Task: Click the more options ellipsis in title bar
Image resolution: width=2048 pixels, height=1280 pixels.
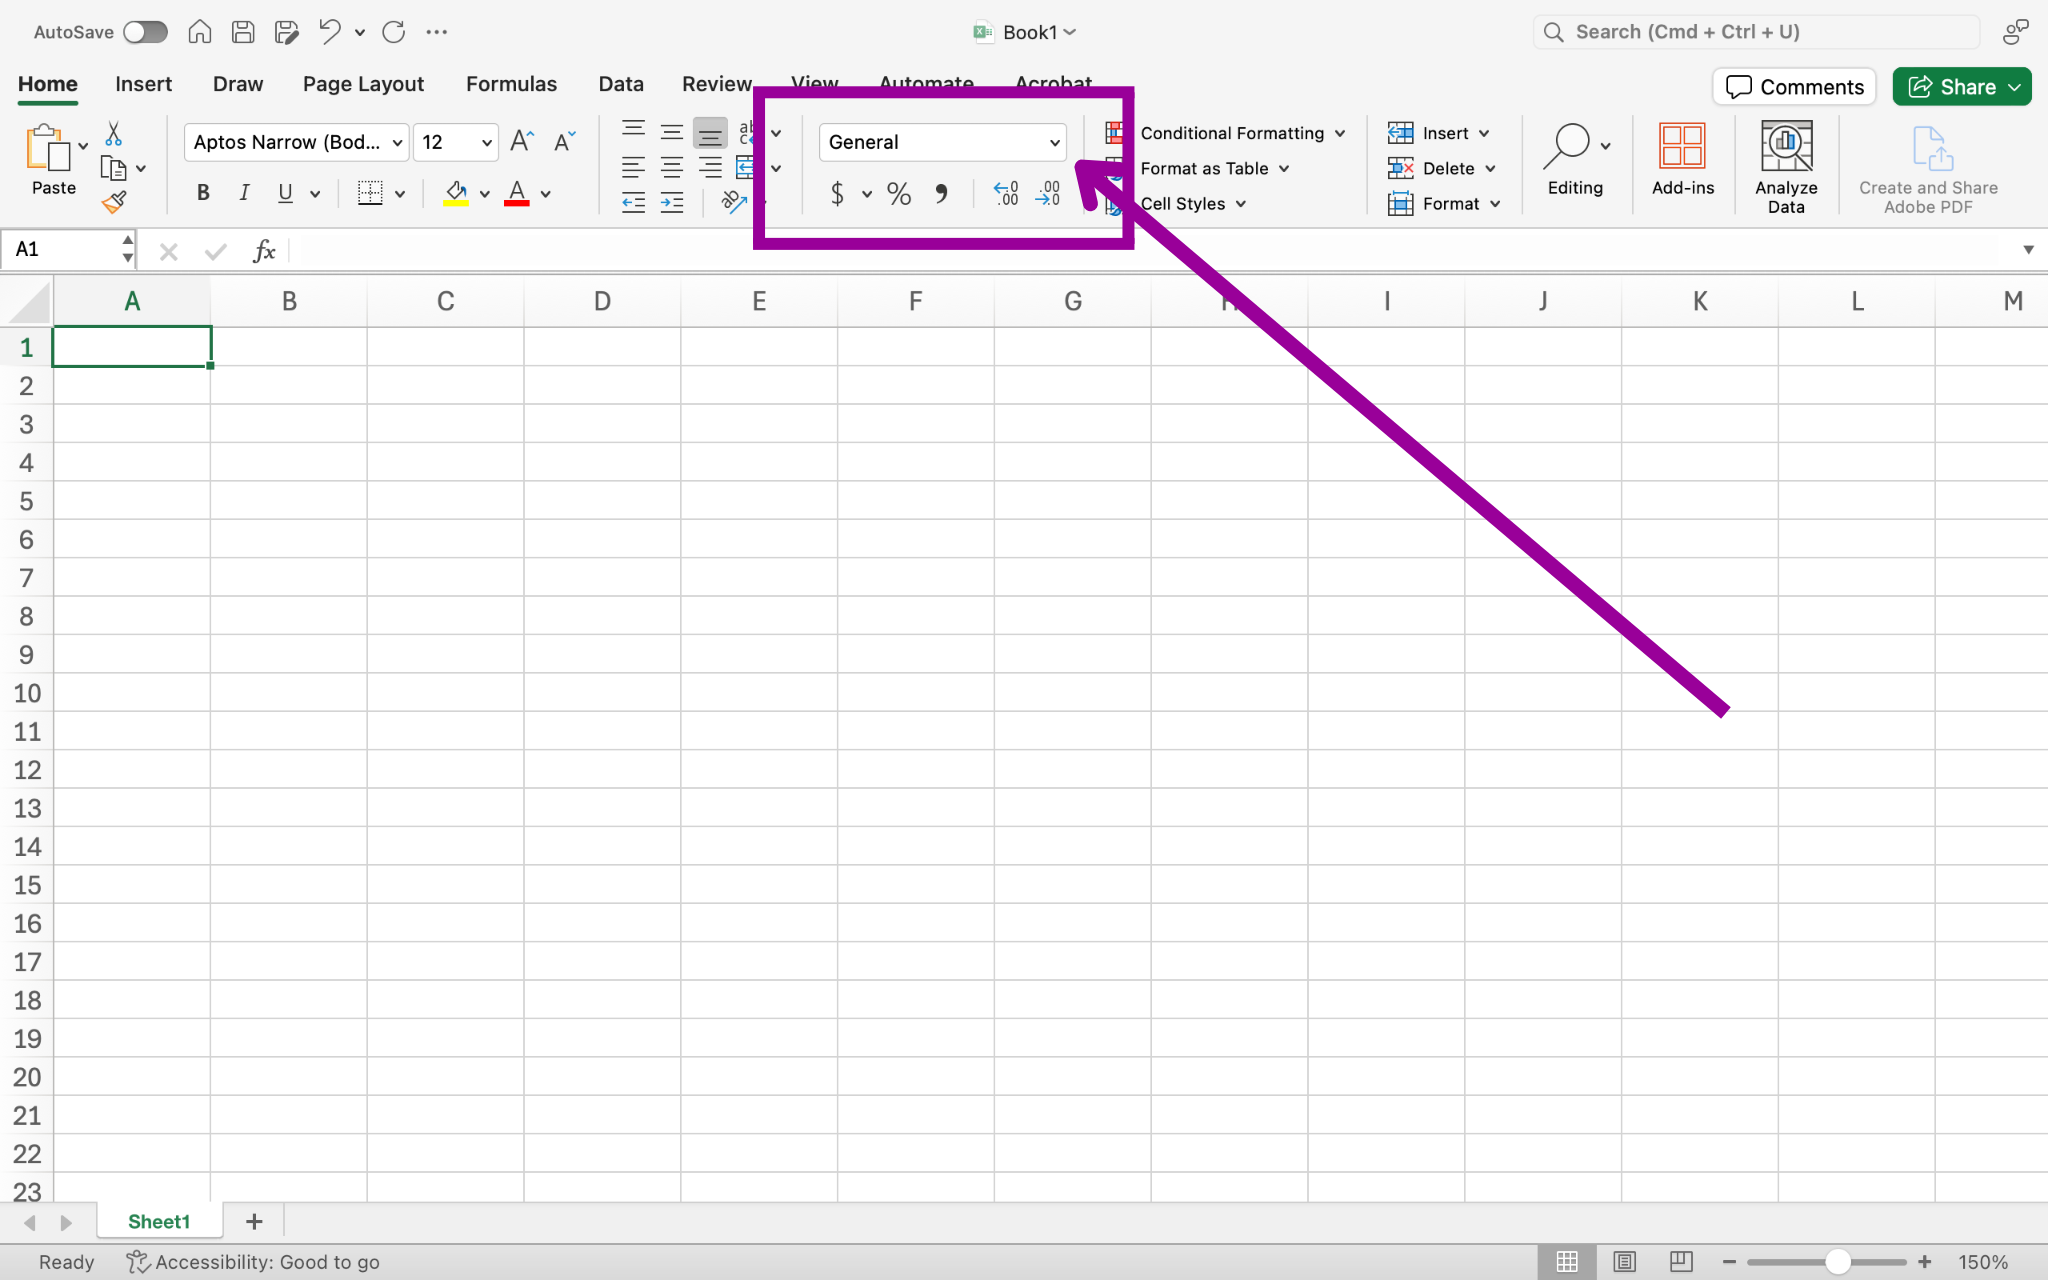Action: pos(436,32)
